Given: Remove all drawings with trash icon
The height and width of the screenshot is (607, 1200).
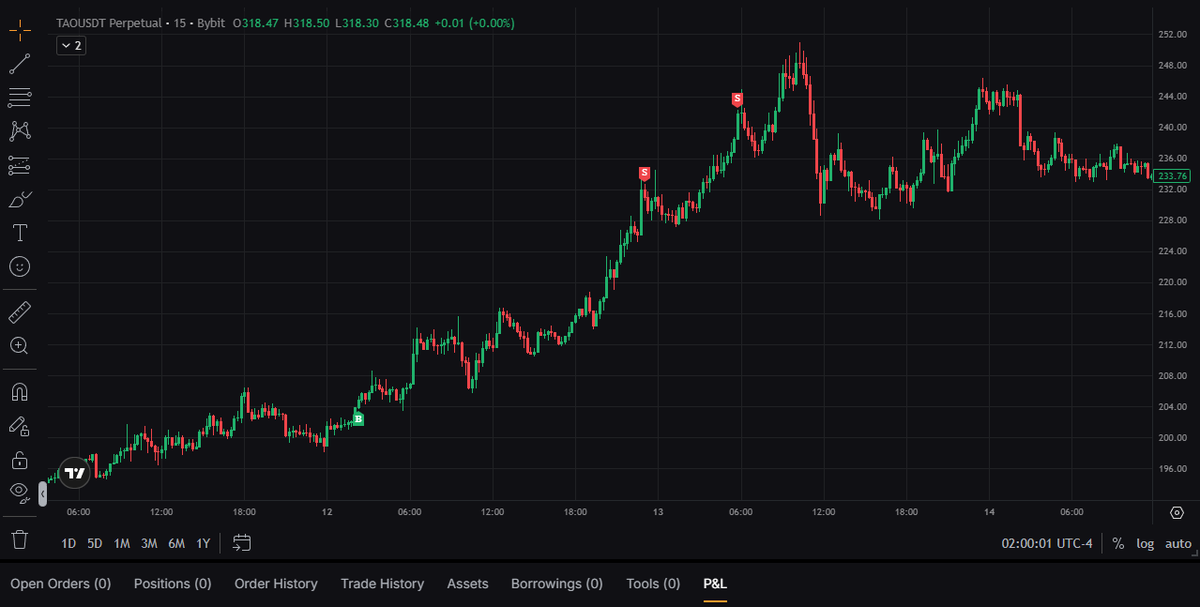Looking at the screenshot, I should point(20,539).
